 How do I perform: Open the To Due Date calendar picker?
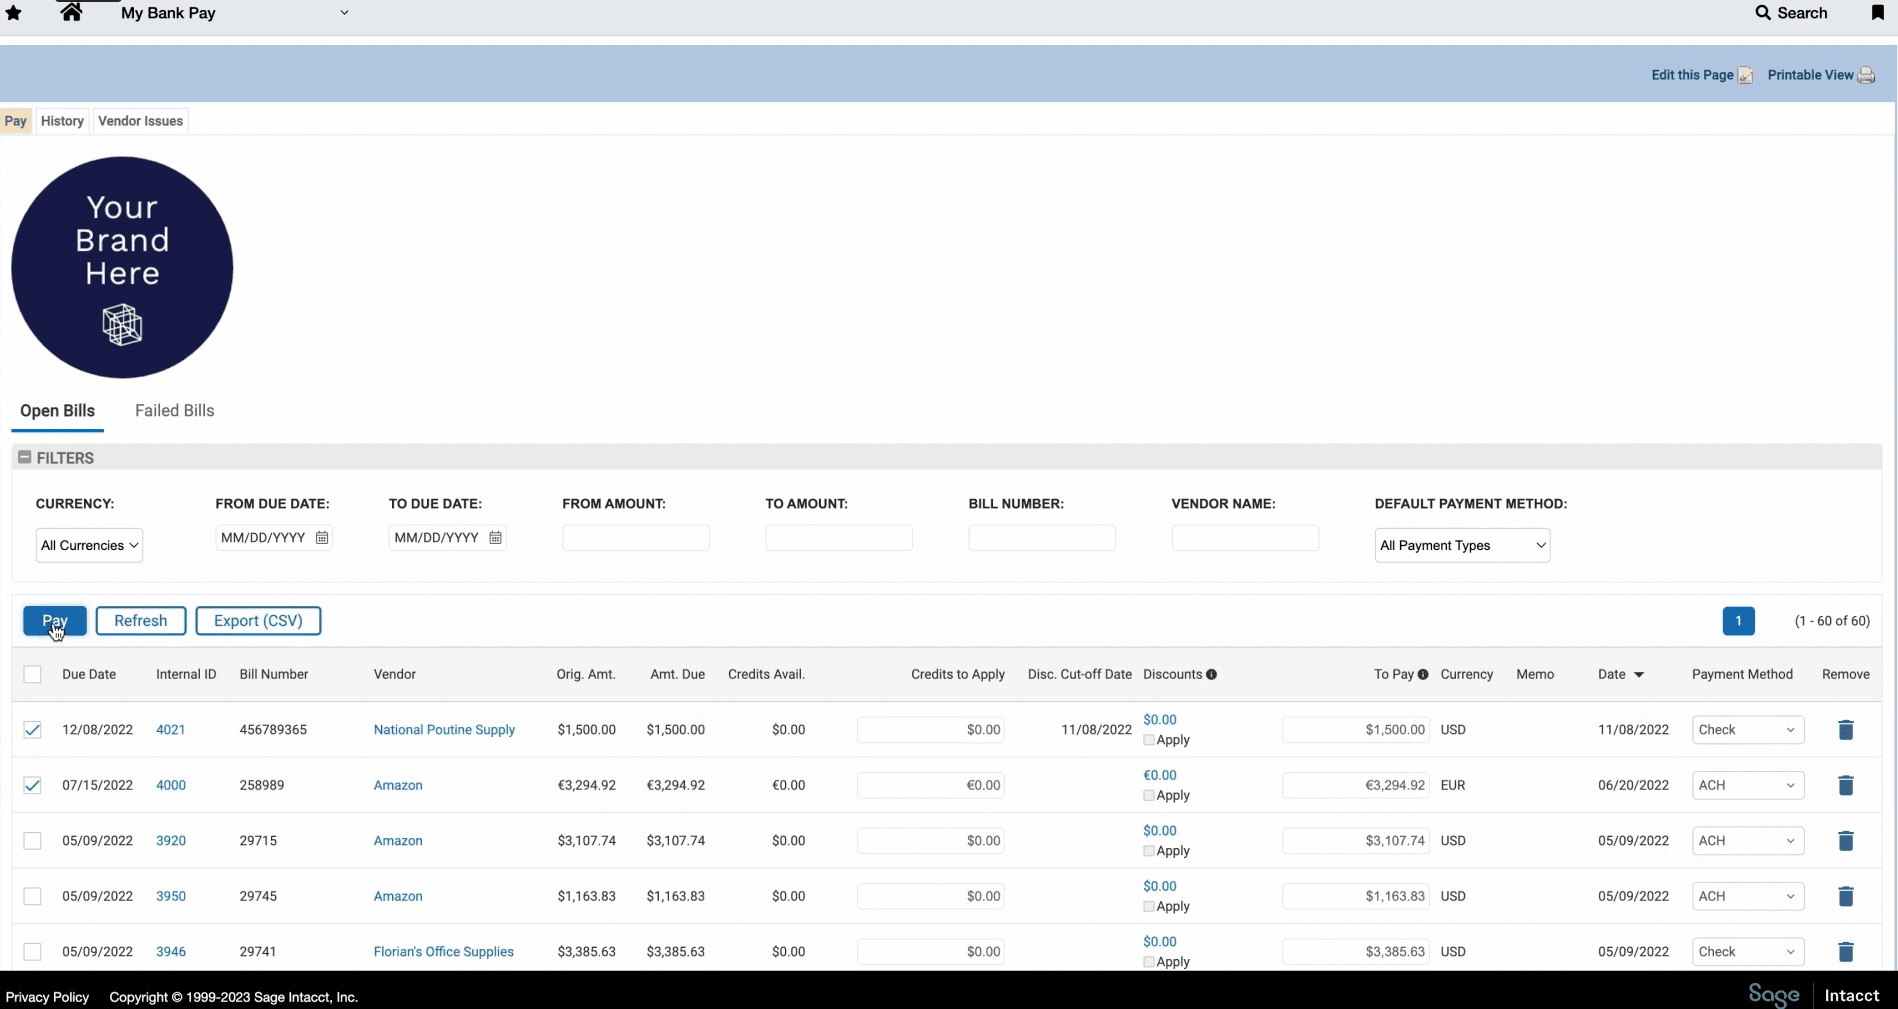(x=495, y=538)
